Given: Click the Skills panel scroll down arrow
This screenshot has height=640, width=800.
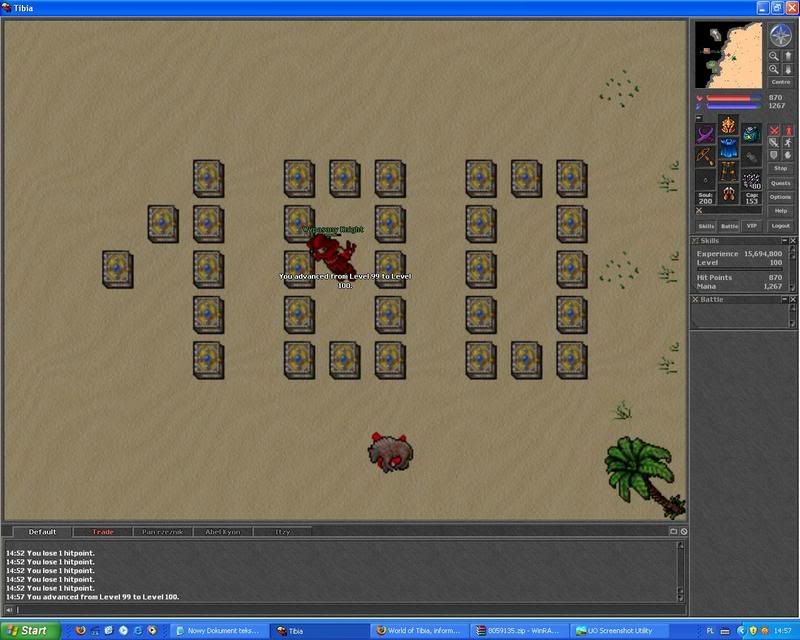Looking at the screenshot, I should 792,288.
